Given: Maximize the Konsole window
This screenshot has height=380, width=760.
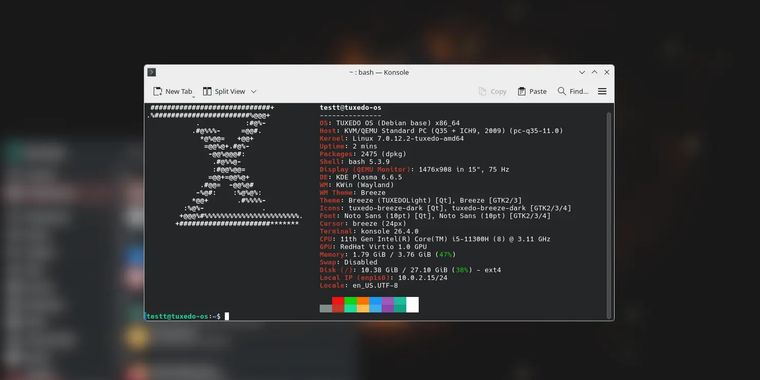Looking at the screenshot, I should [x=595, y=72].
